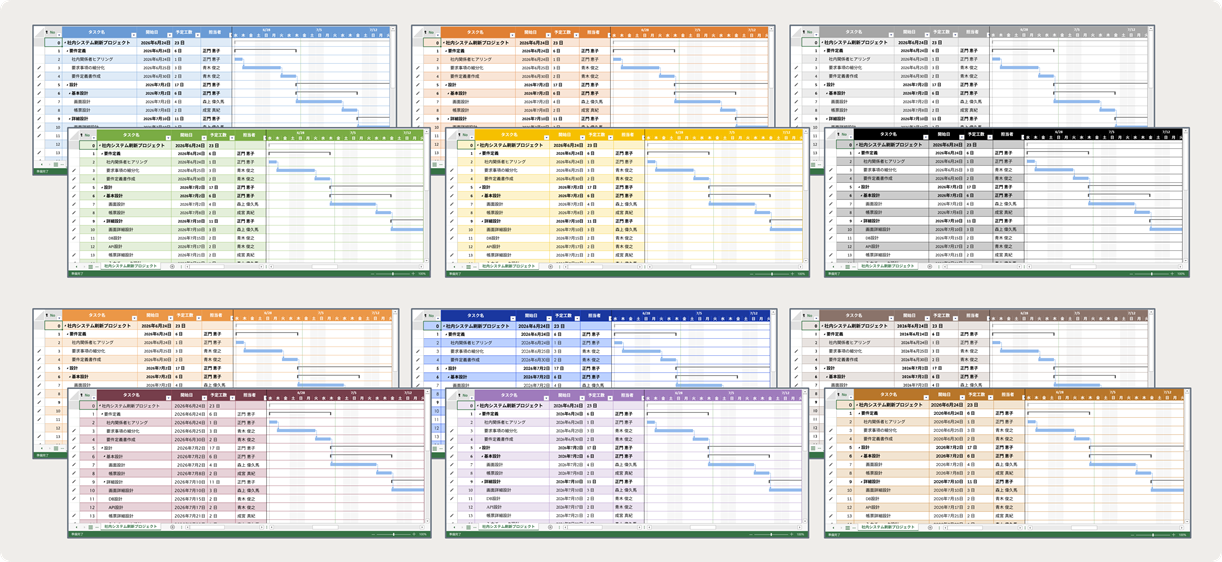The image size is (1222, 562).
Task: Add a new sheet in copper-brown window
Action: [930, 527]
